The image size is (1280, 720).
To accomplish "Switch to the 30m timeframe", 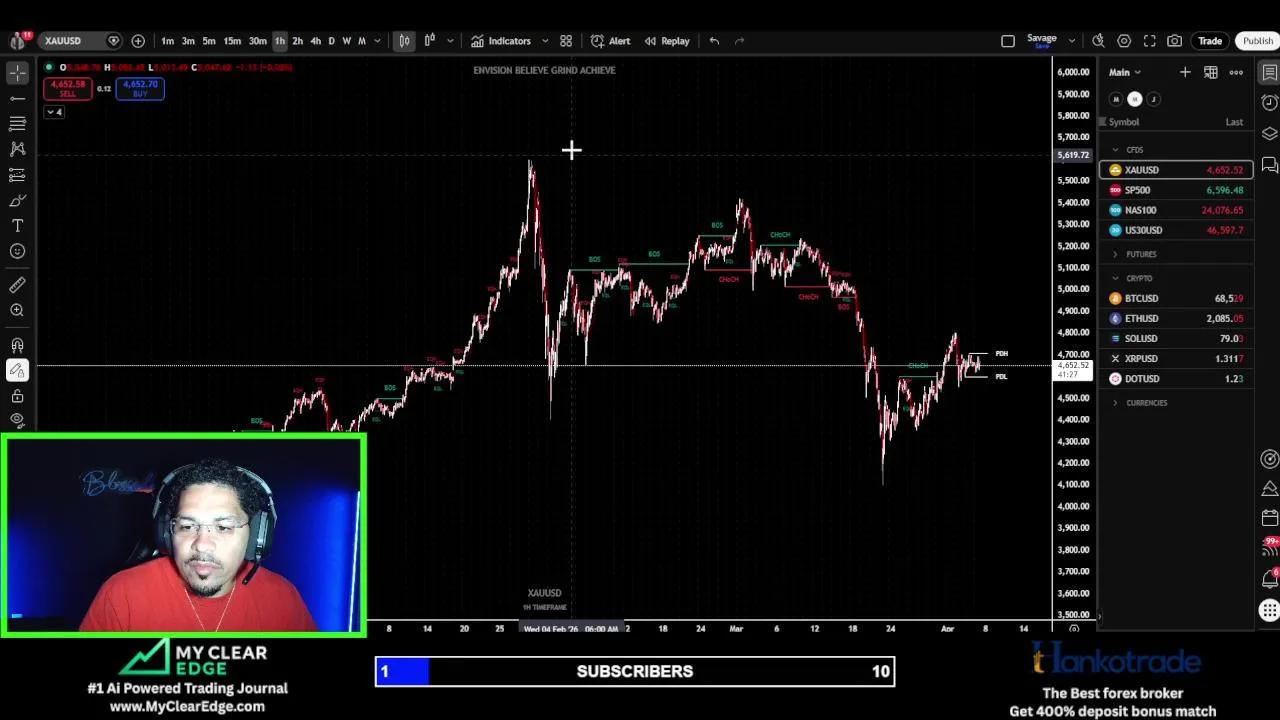I will click(257, 41).
